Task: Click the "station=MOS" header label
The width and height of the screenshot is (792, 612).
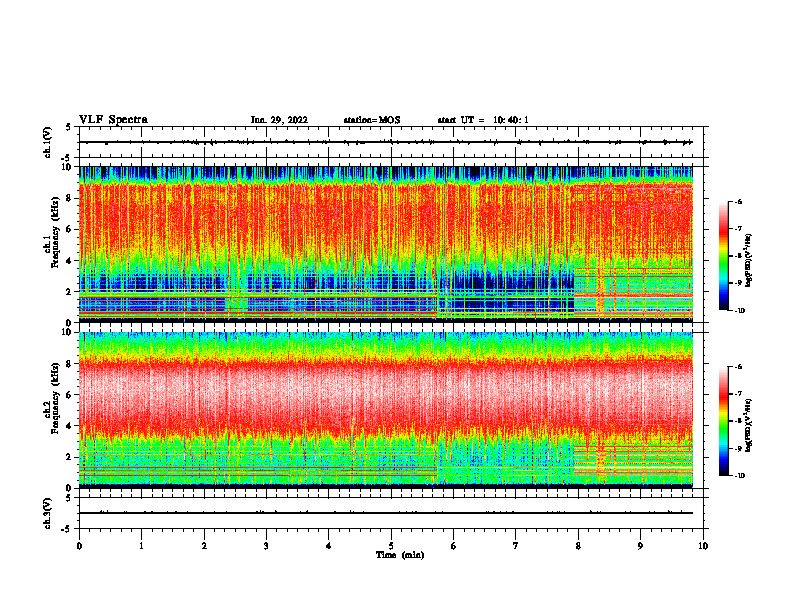Action: (372, 120)
